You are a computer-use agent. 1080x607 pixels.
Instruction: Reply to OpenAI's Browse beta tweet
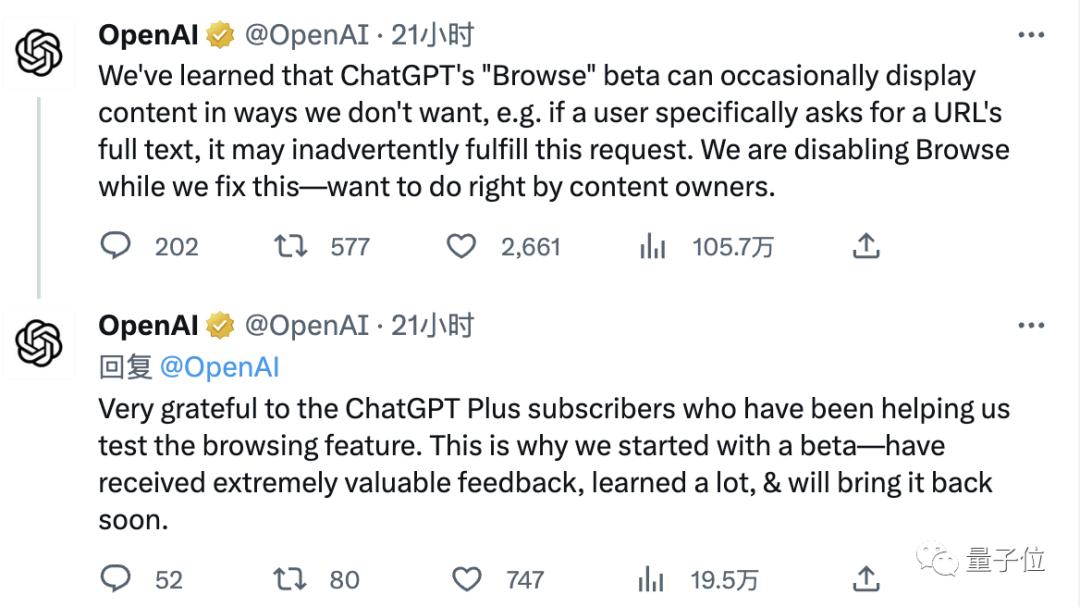[x=116, y=246]
